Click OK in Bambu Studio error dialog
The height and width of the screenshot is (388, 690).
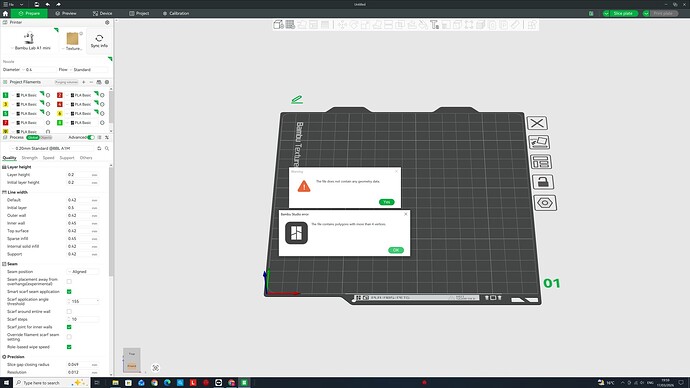point(396,250)
